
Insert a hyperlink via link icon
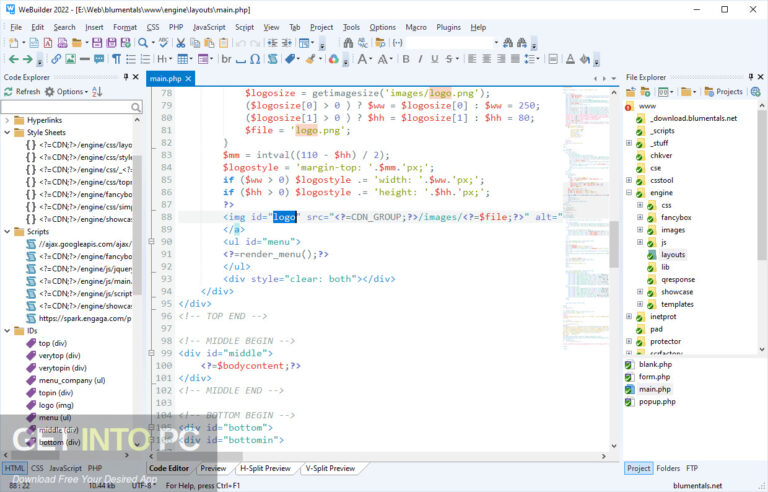coord(56,59)
